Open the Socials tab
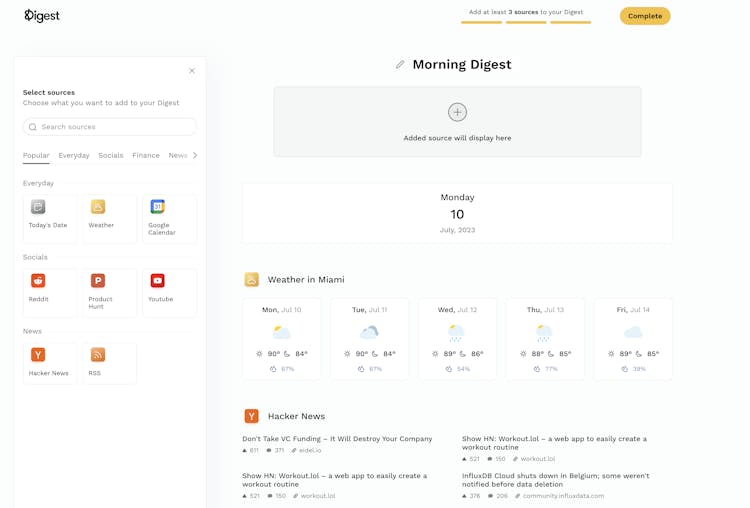The image size is (750, 508). click(x=111, y=156)
